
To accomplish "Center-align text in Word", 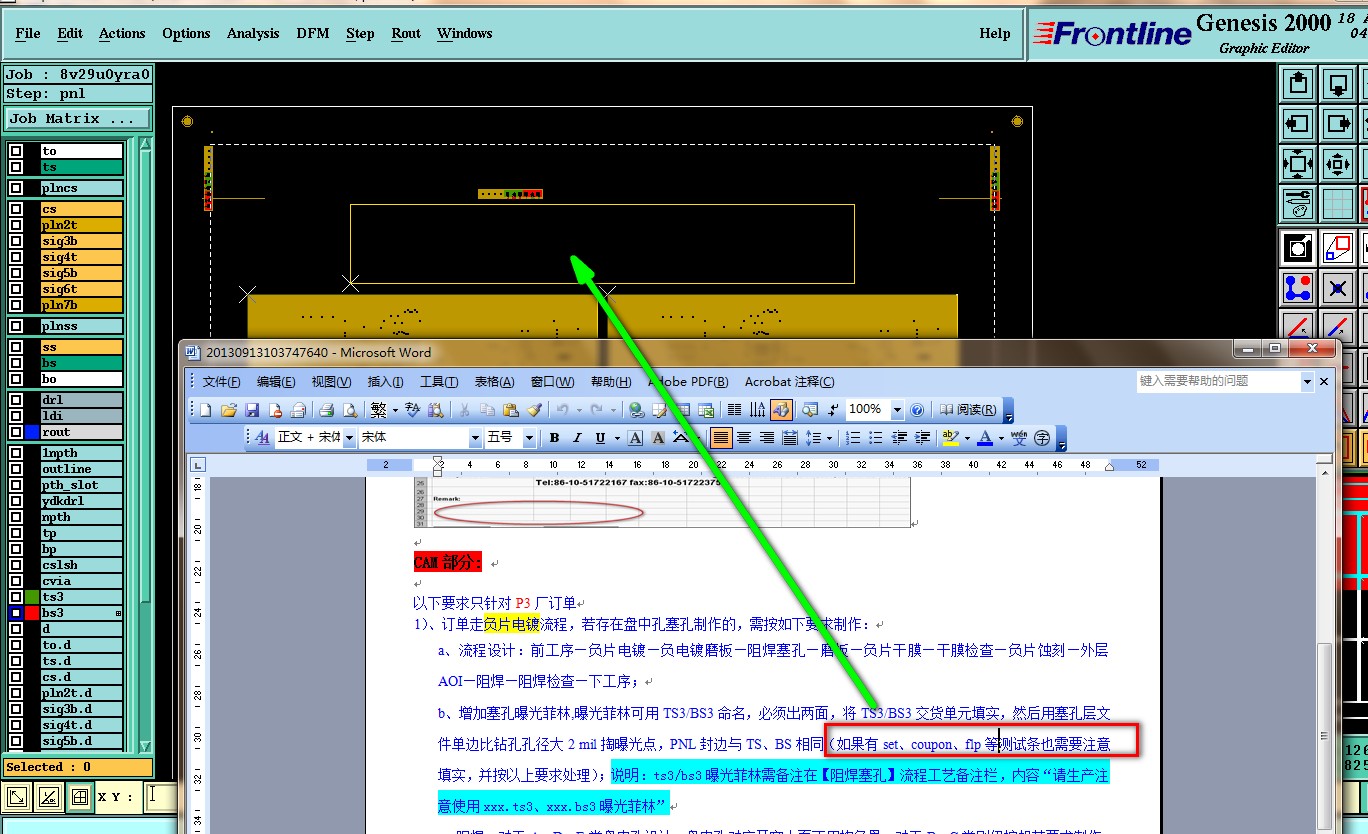I will [x=744, y=438].
